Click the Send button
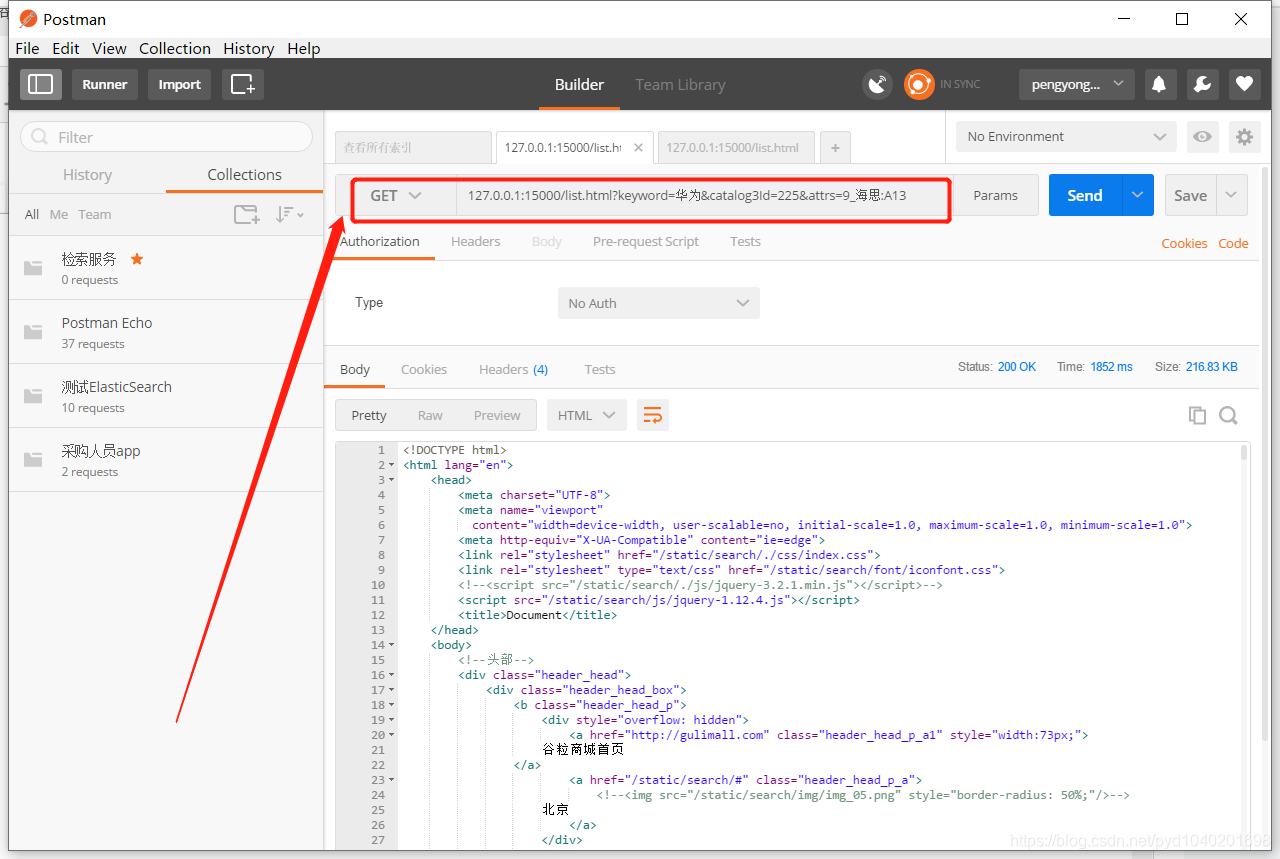1280x859 pixels. 1085,195
